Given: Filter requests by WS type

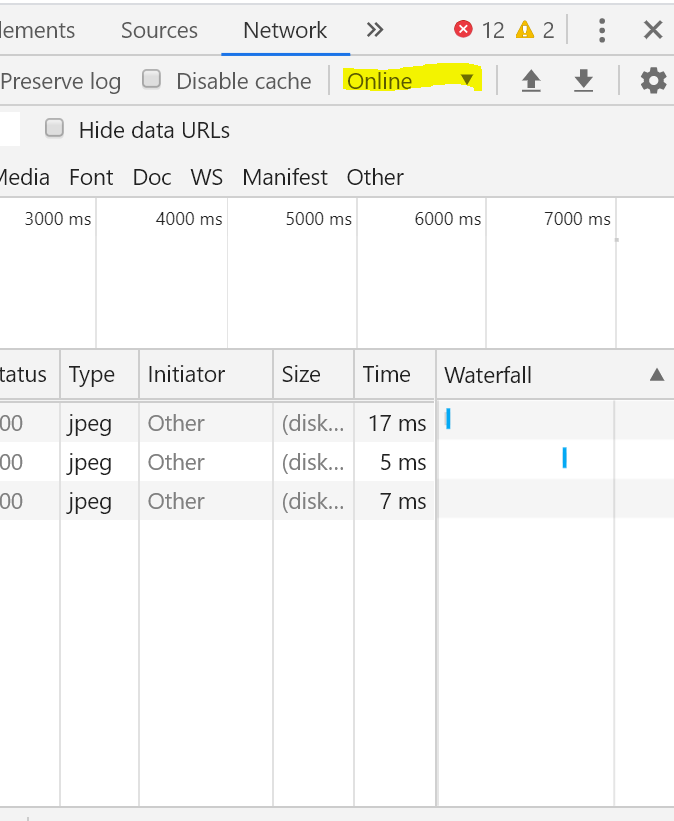Looking at the screenshot, I should 207,177.
